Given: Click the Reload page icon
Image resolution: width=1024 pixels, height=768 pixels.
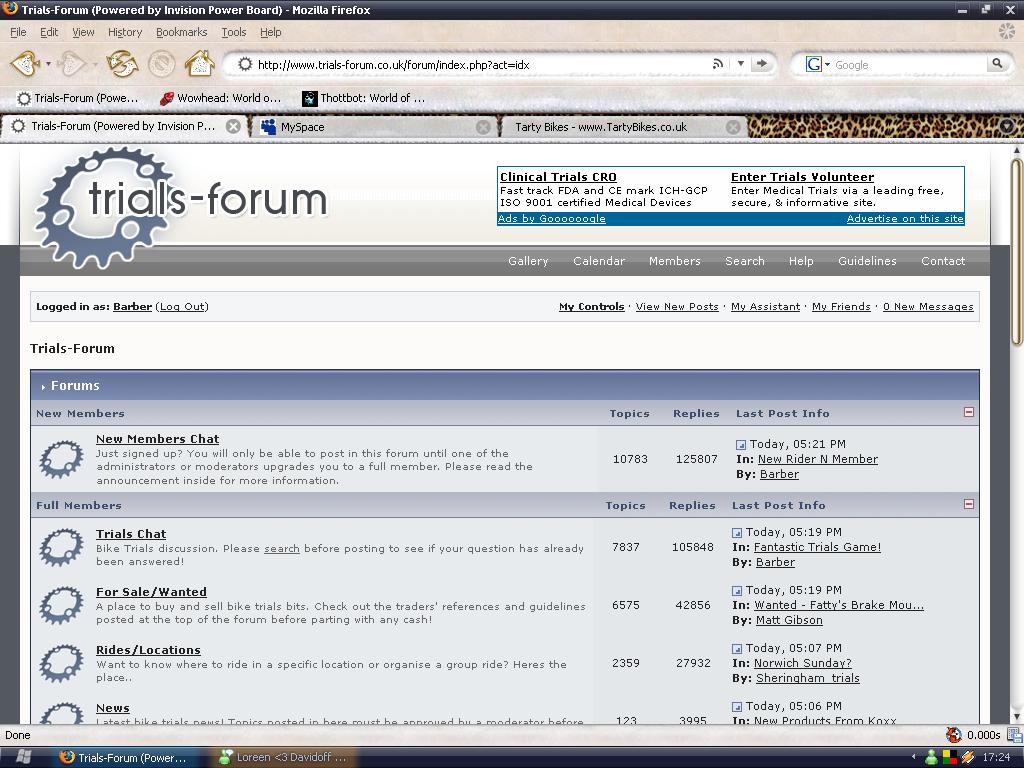Looking at the screenshot, I should pos(122,64).
